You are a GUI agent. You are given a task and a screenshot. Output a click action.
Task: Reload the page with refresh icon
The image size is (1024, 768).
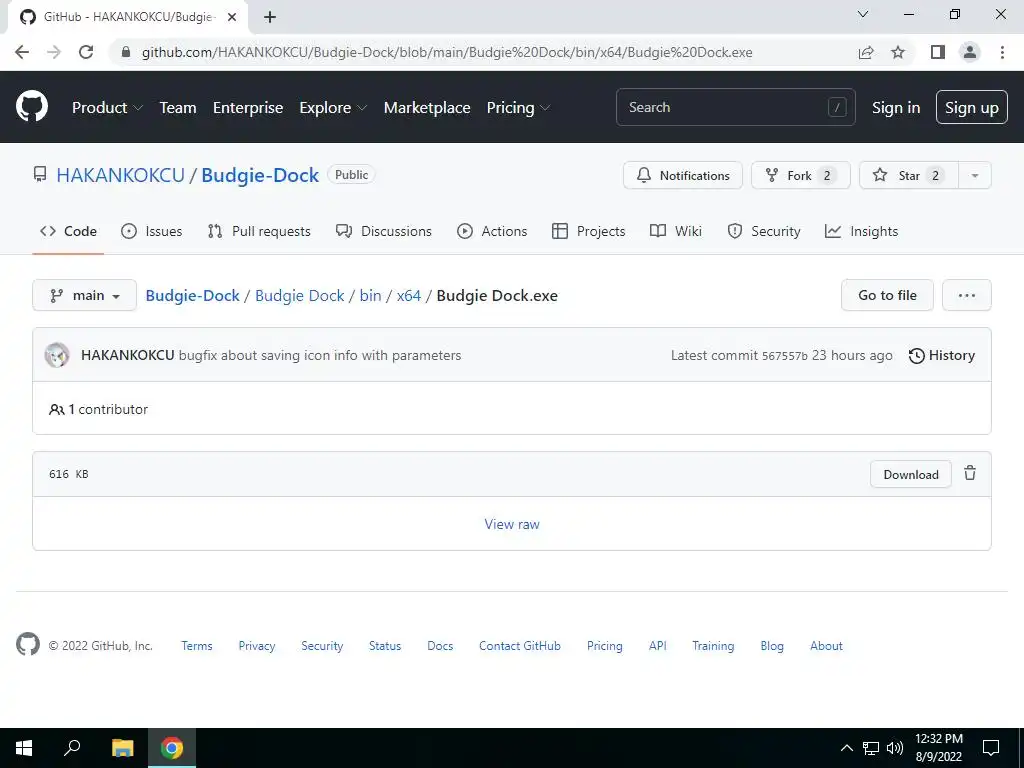(86, 52)
